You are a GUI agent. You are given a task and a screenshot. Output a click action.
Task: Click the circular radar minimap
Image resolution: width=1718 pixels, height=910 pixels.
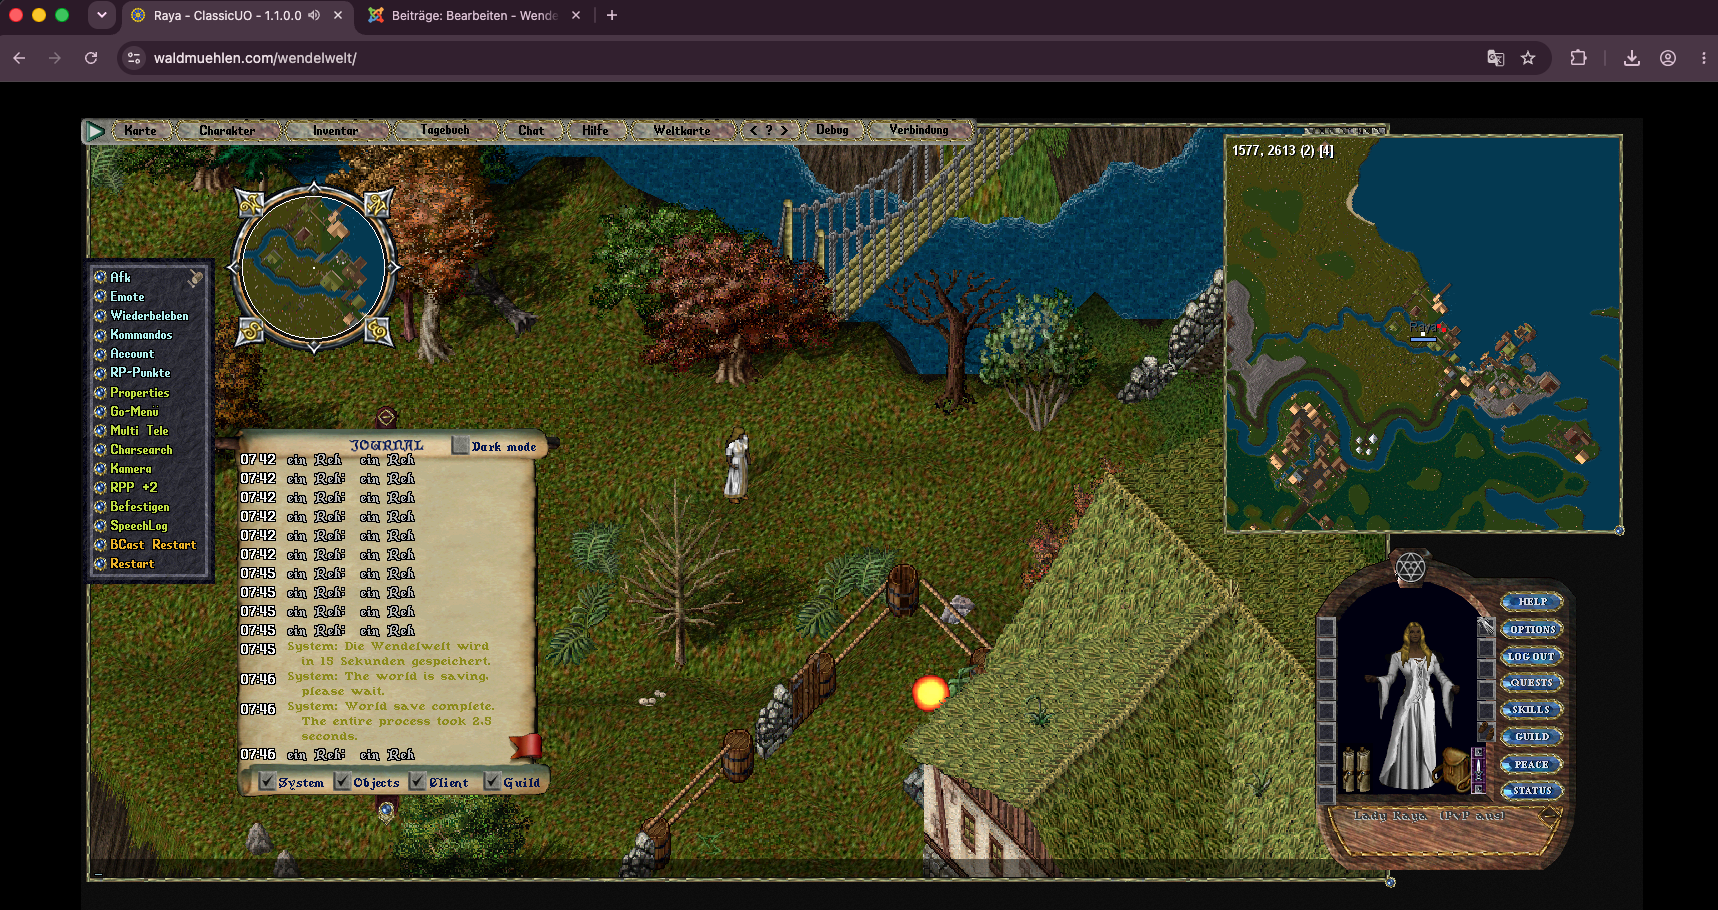[314, 267]
